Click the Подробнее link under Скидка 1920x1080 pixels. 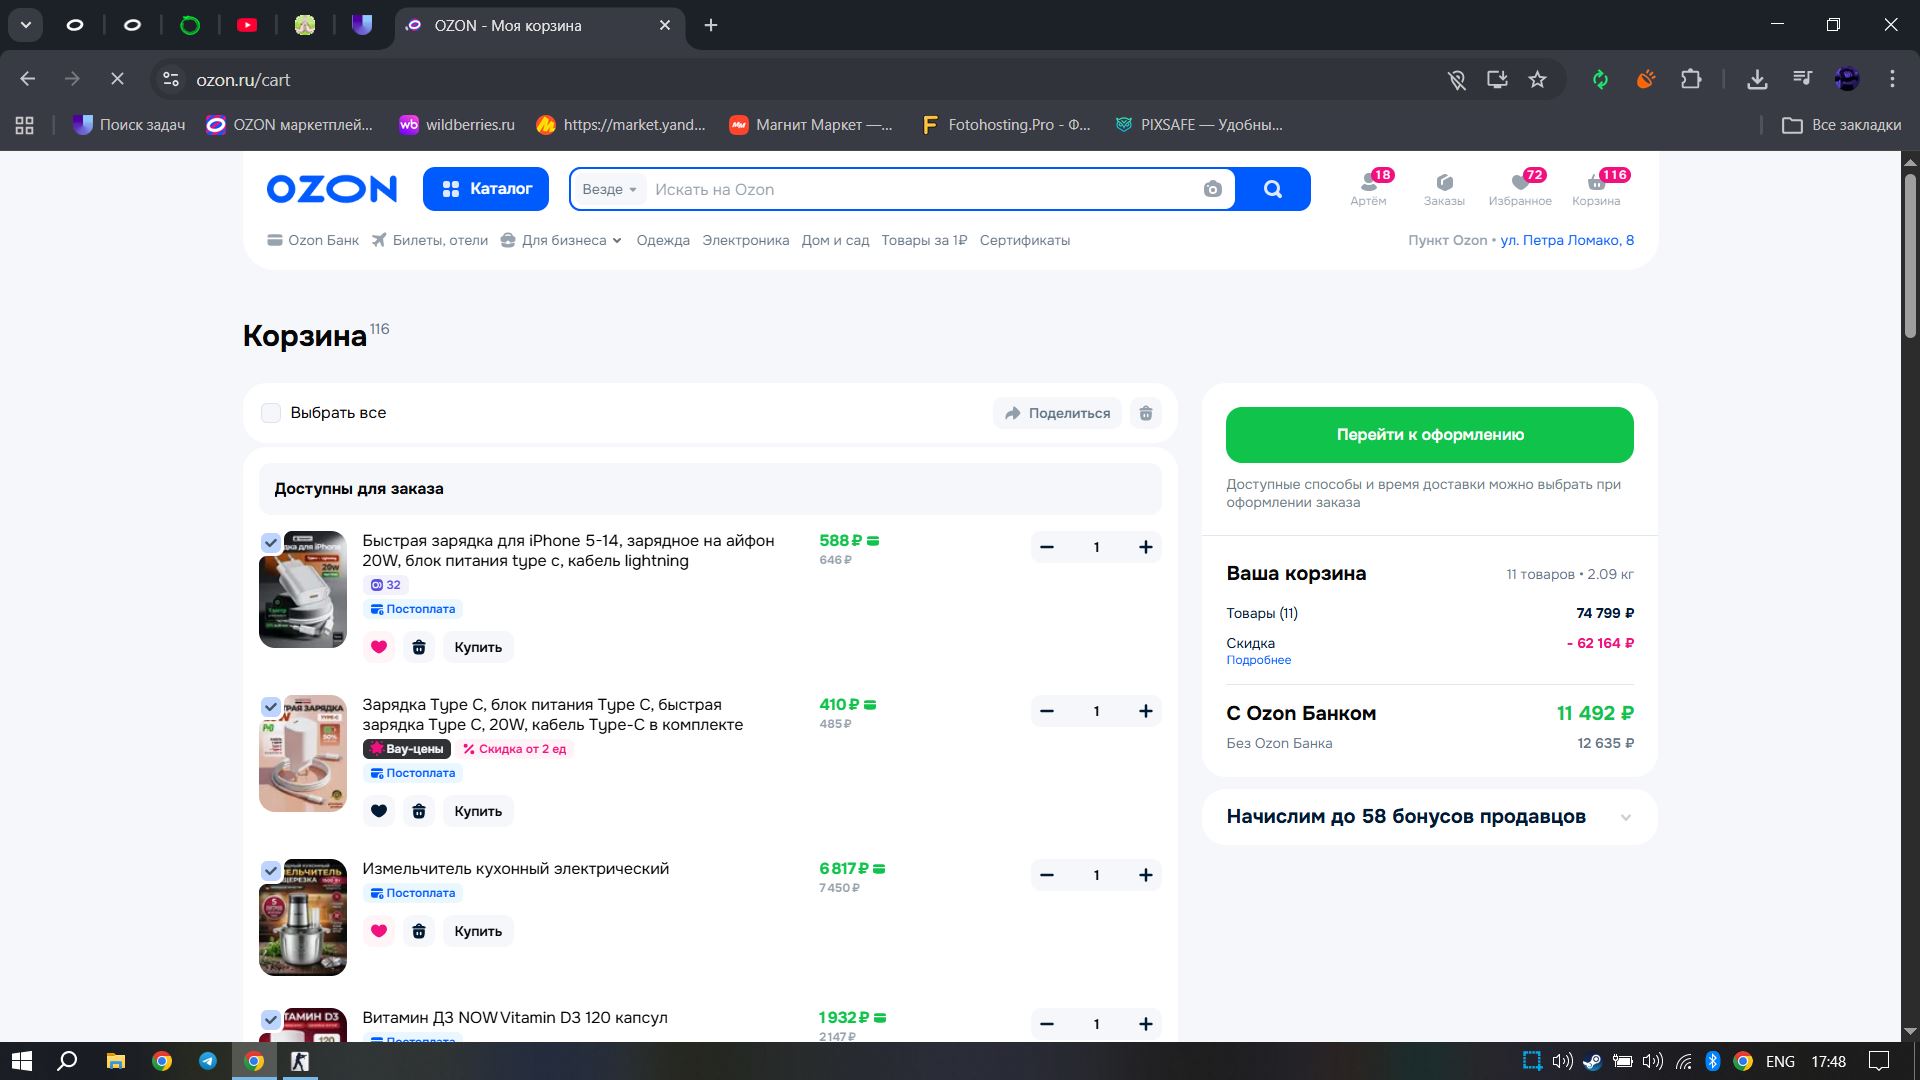click(1258, 660)
